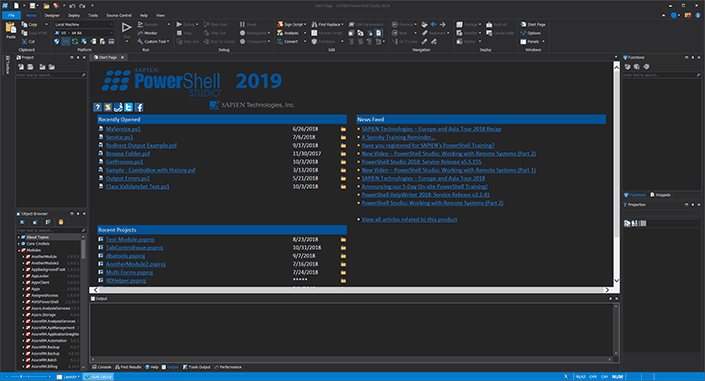This screenshot has width=705, height=381.
Task: Click the new file icon in quick access toolbar
Action: pos(16,6)
